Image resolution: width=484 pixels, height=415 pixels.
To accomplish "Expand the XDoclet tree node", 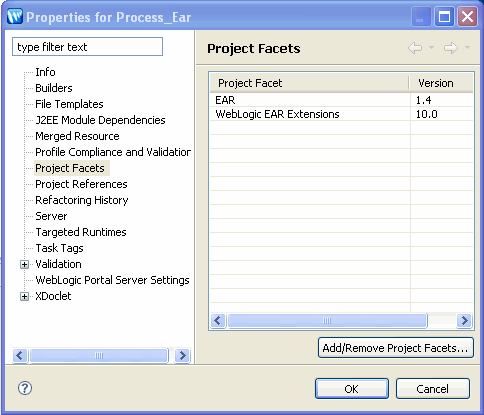I will click(24, 296).
